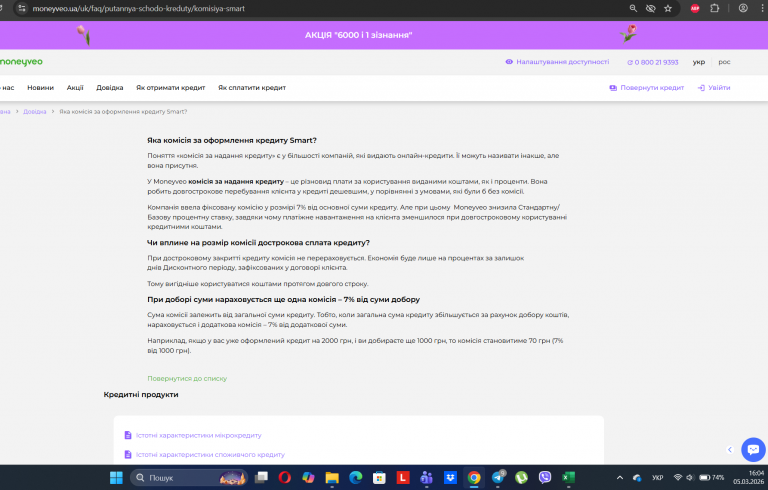Click the Кредитні продукти heading

141,394
